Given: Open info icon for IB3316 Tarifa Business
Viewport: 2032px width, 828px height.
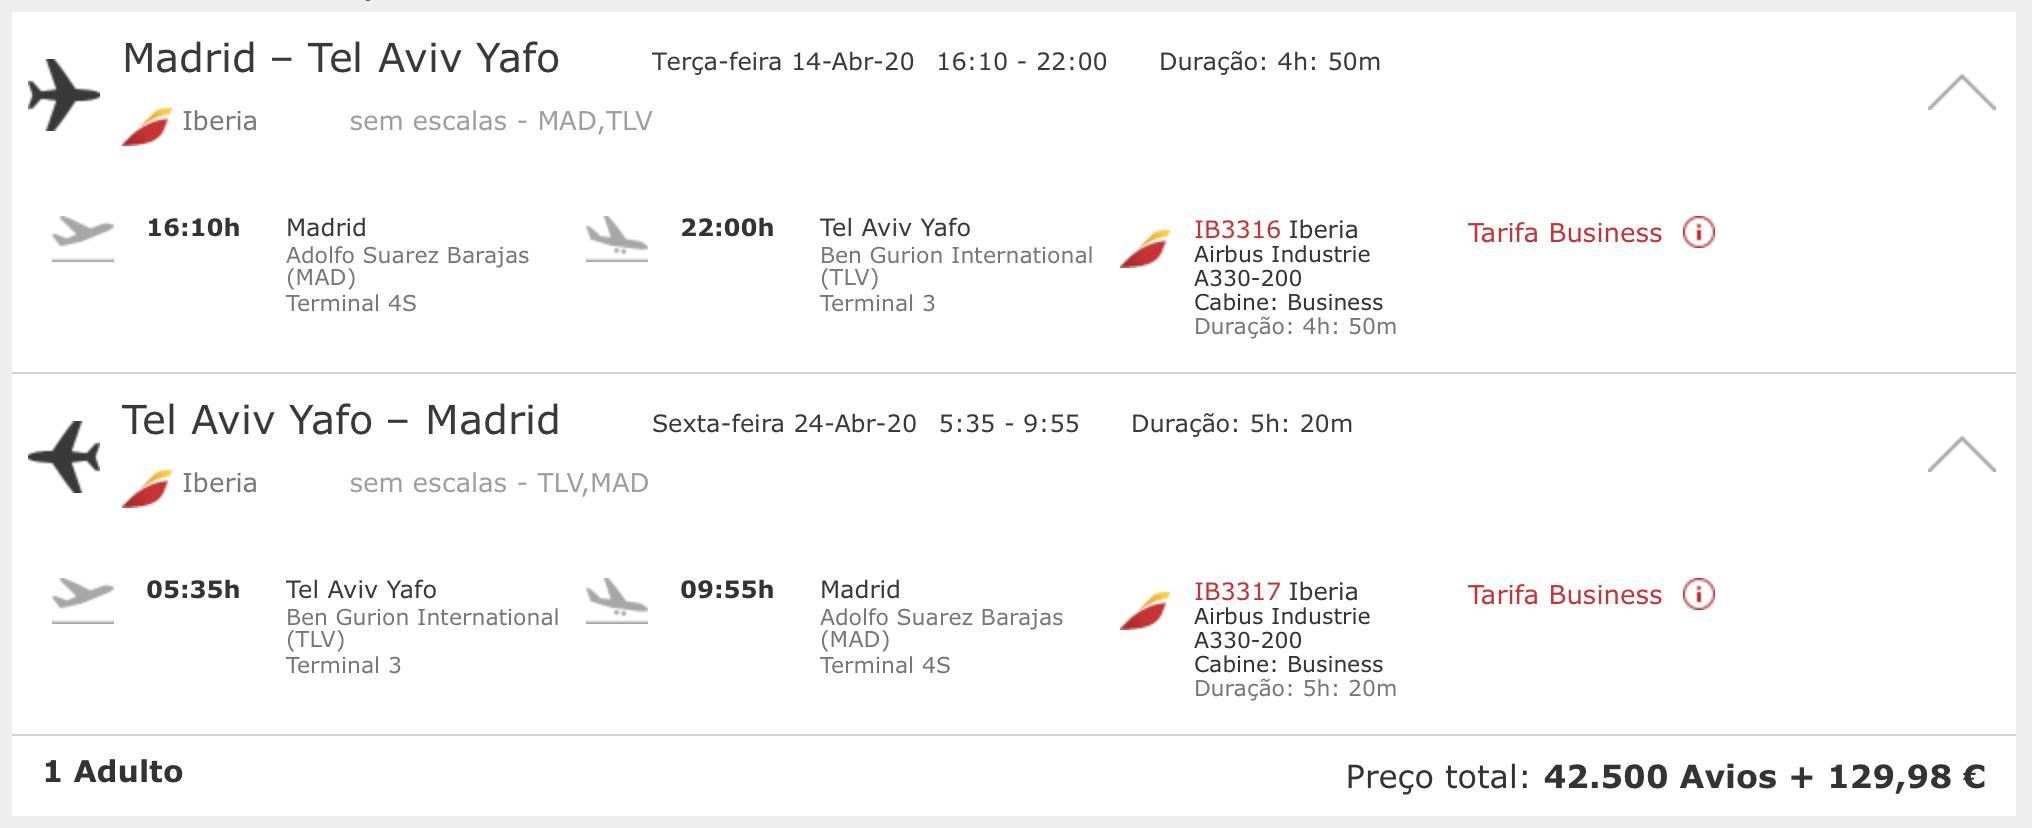Looking at the screenshot, I should [1698, 232].
